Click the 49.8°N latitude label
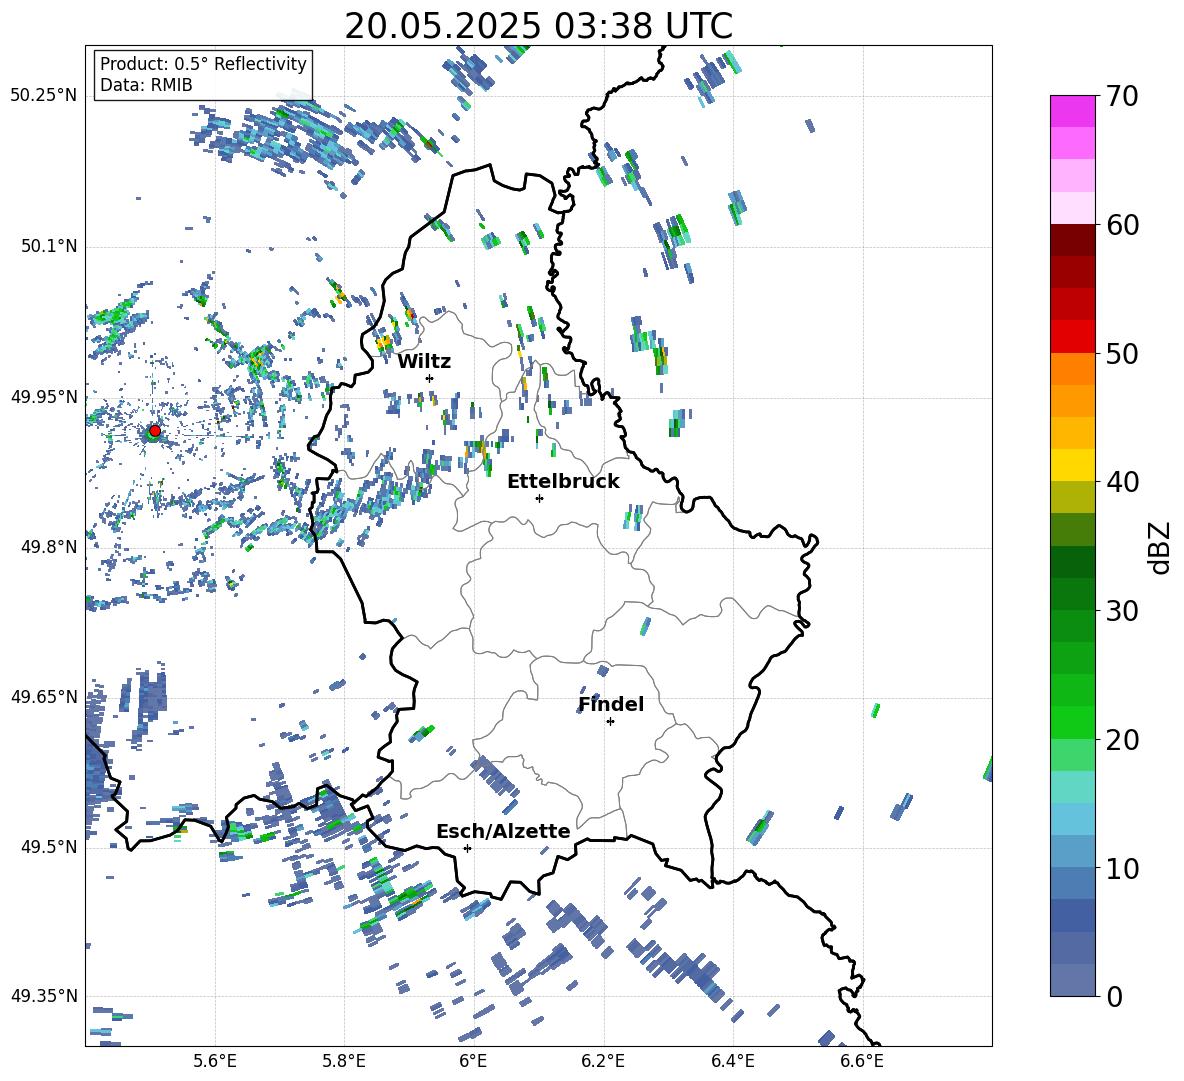 point(49,547)
